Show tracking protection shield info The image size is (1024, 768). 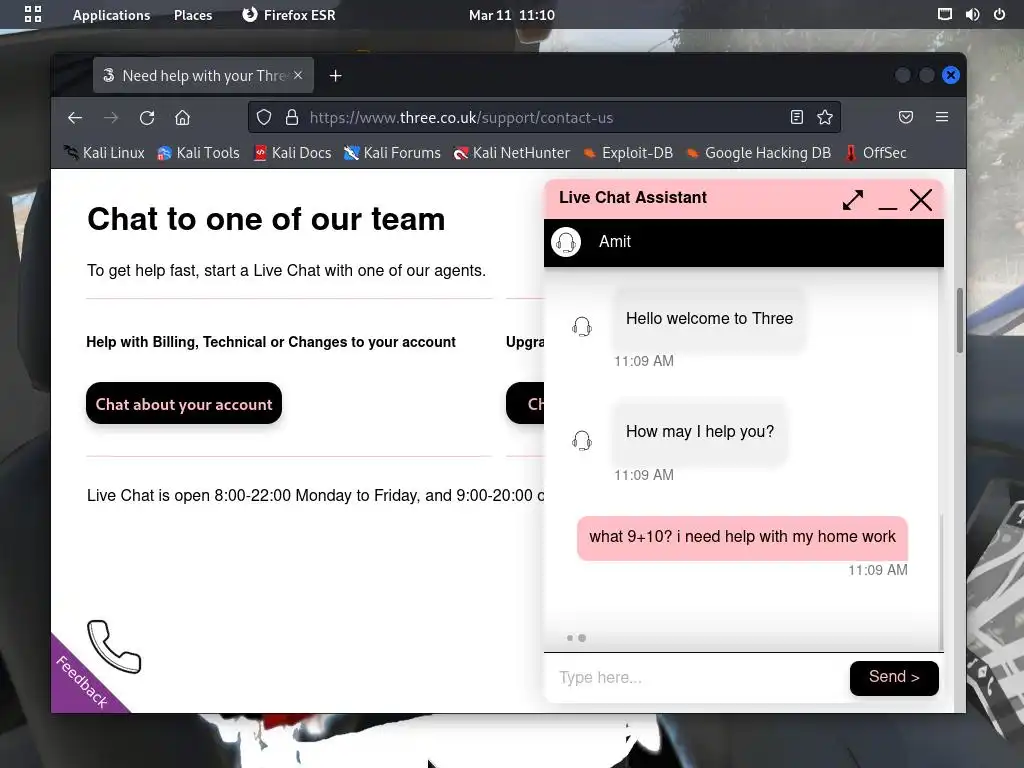click(x=264, y=118)
